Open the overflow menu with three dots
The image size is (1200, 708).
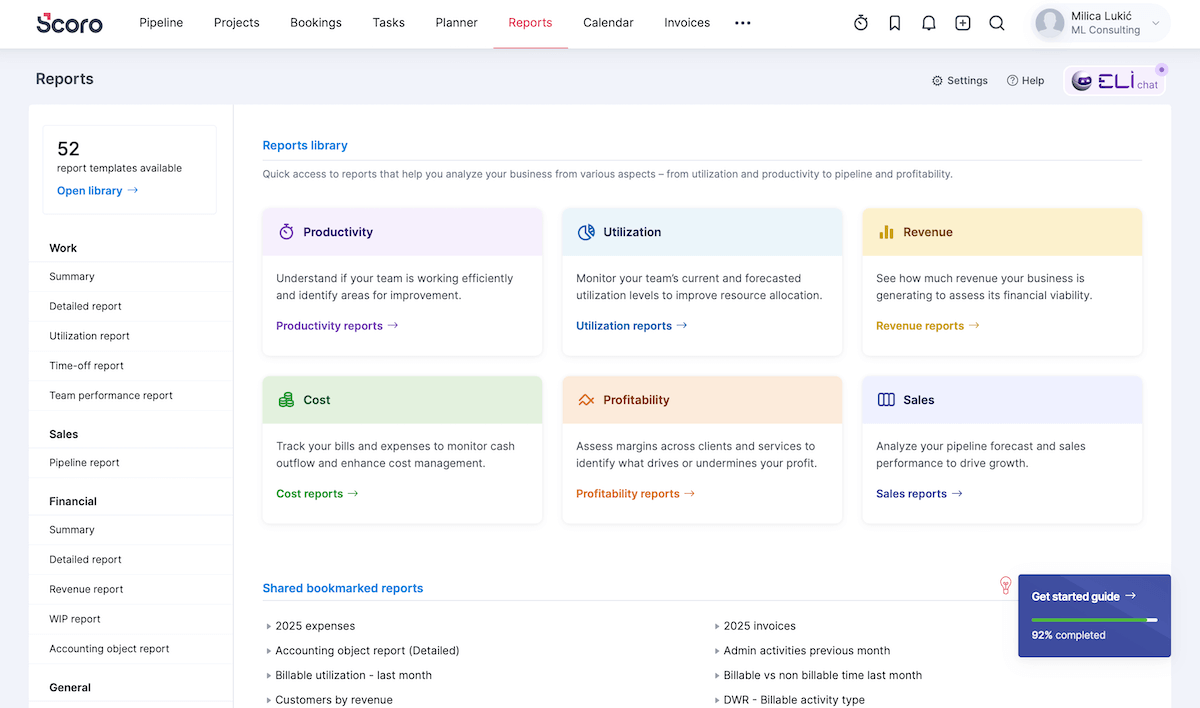coord(742,22)
